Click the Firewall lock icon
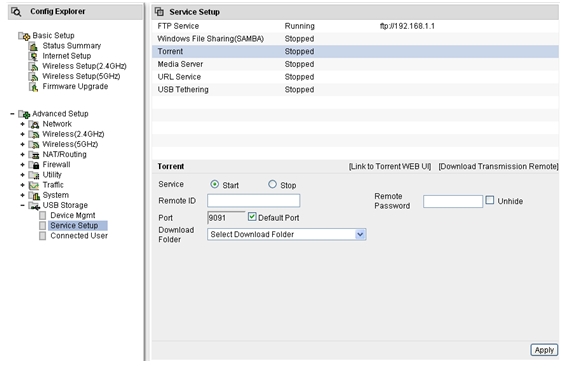 (x=35, y=165)
